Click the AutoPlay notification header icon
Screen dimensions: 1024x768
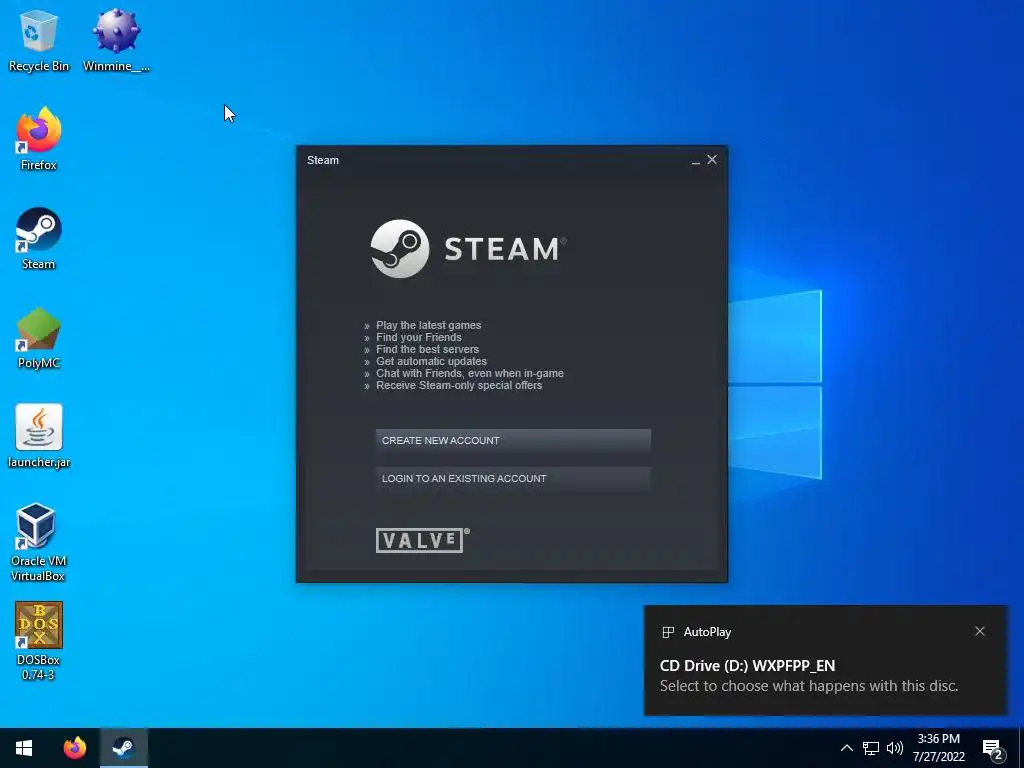tap(668, 632)
